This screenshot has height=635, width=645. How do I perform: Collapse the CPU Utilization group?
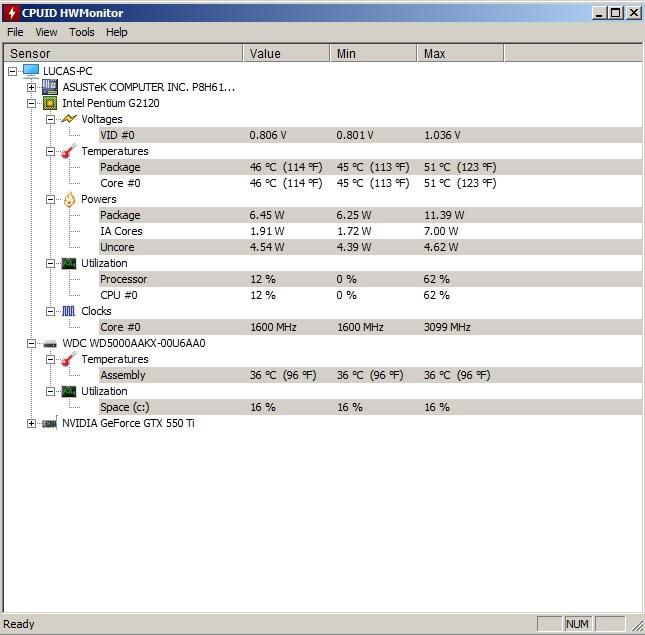[50, 263]
